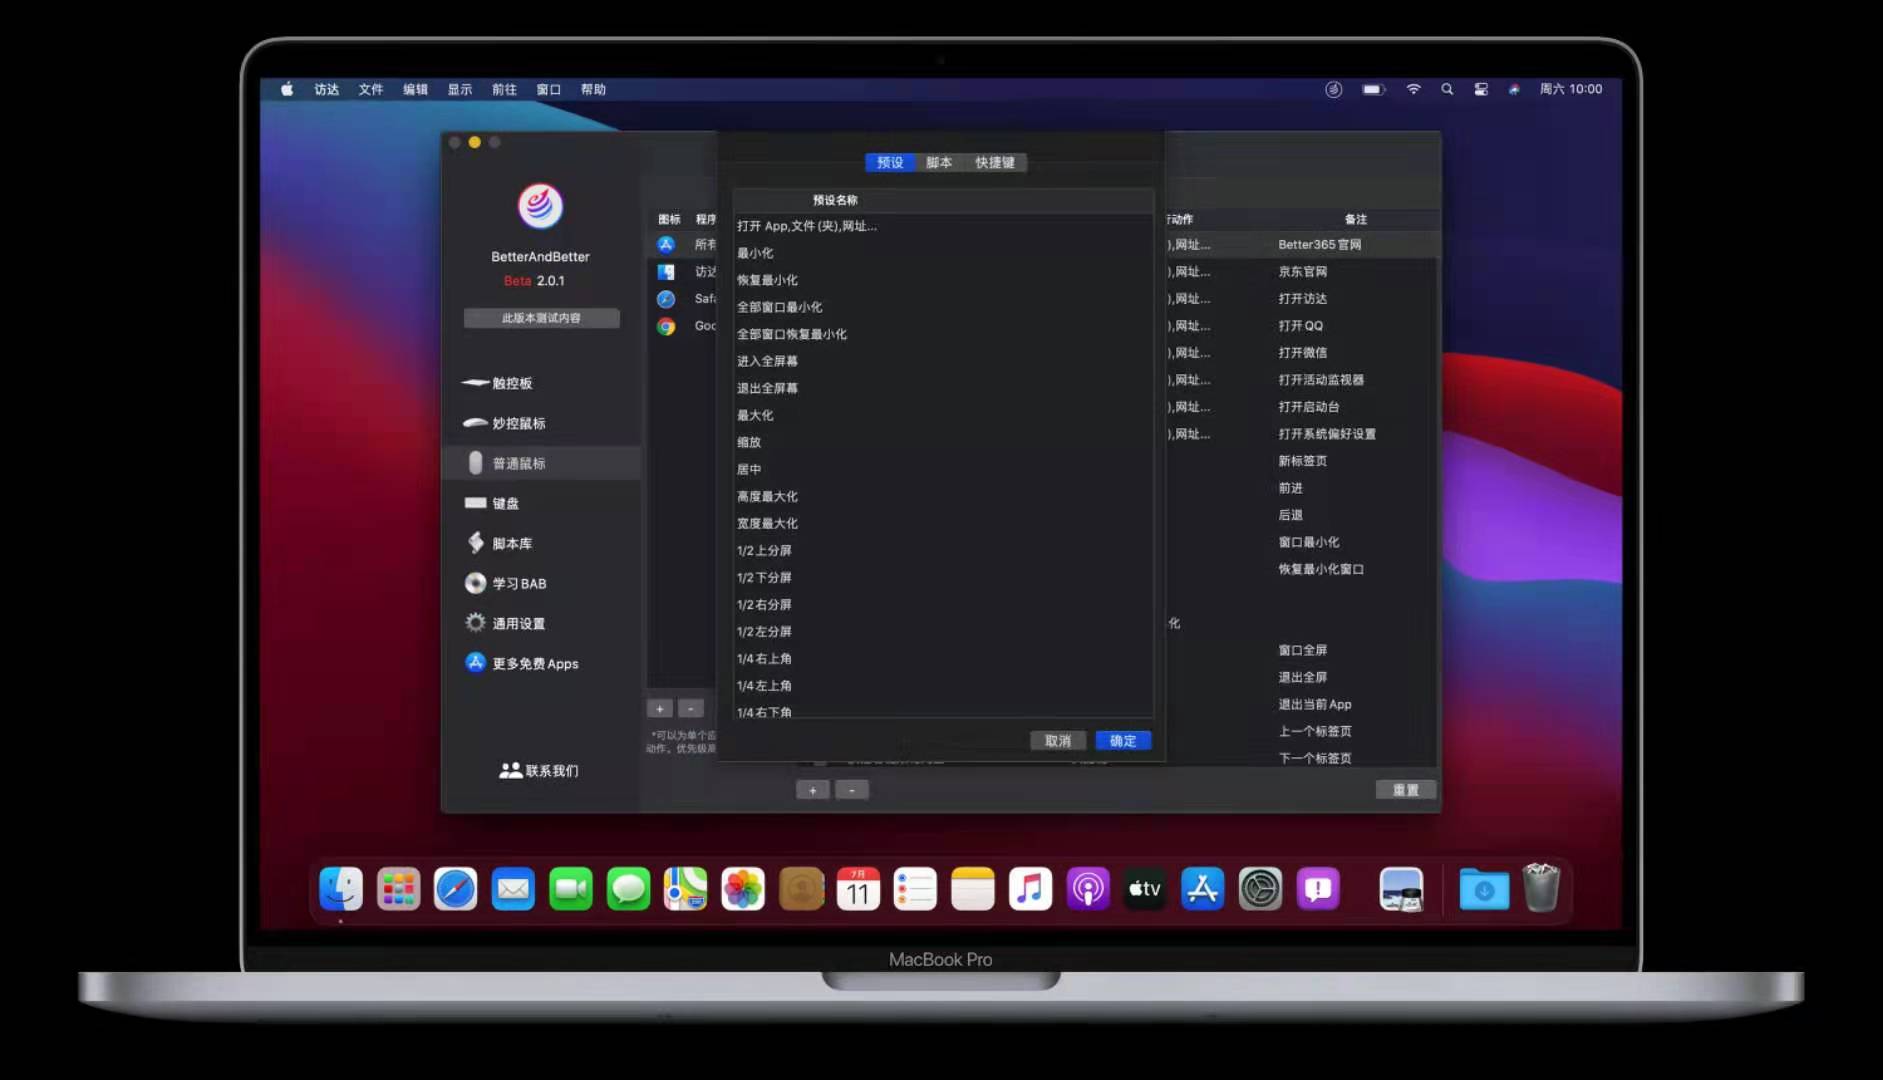
Task: Open Photos from the Dock
Action: click(x=743, y=888)
